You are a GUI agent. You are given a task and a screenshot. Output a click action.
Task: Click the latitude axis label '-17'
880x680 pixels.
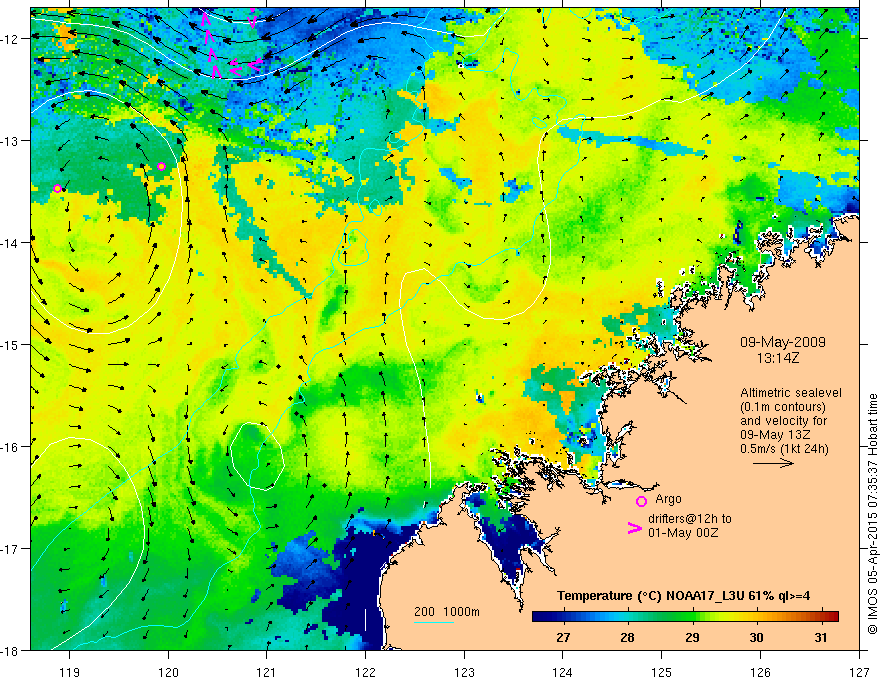click(11, 548)
